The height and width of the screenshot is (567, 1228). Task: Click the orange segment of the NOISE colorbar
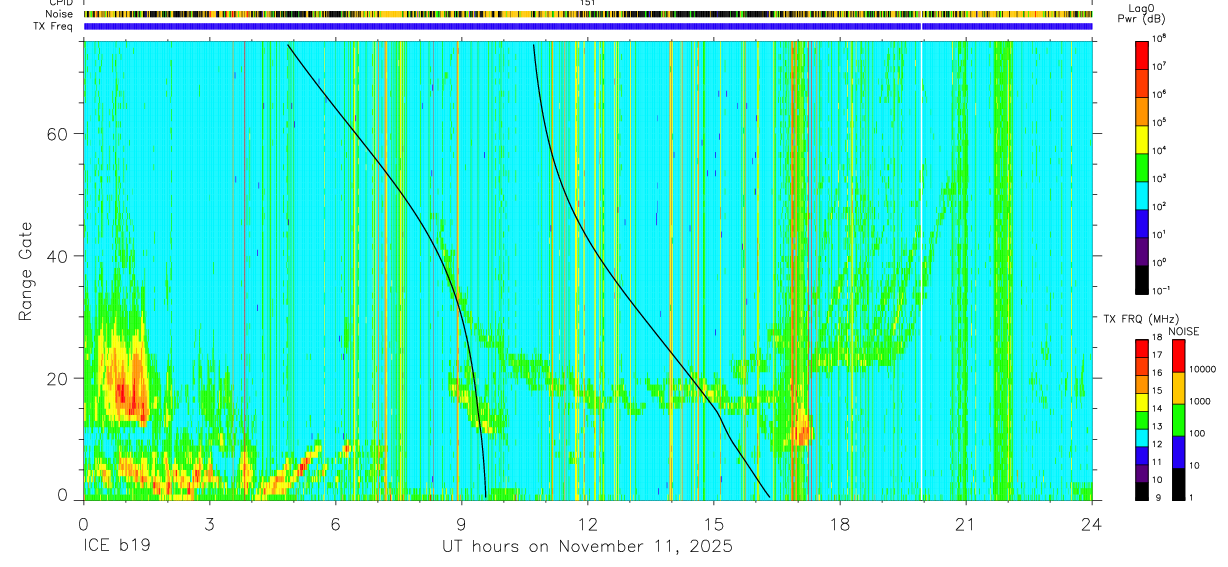click(x=1177, y=388)
